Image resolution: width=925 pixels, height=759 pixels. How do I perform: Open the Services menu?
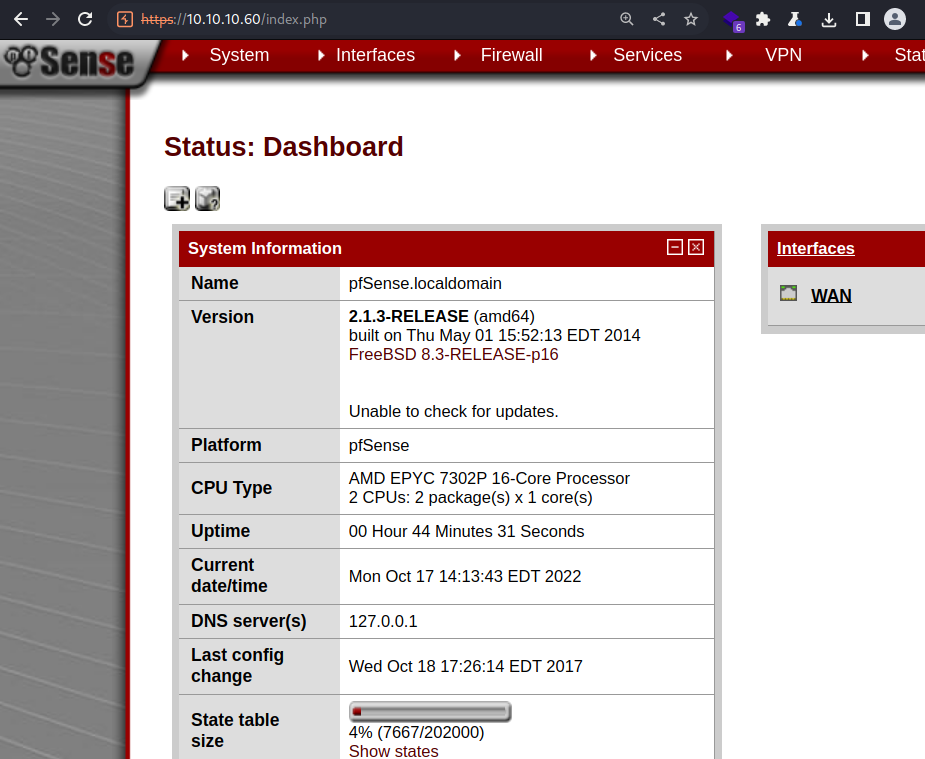pos(647,55)
